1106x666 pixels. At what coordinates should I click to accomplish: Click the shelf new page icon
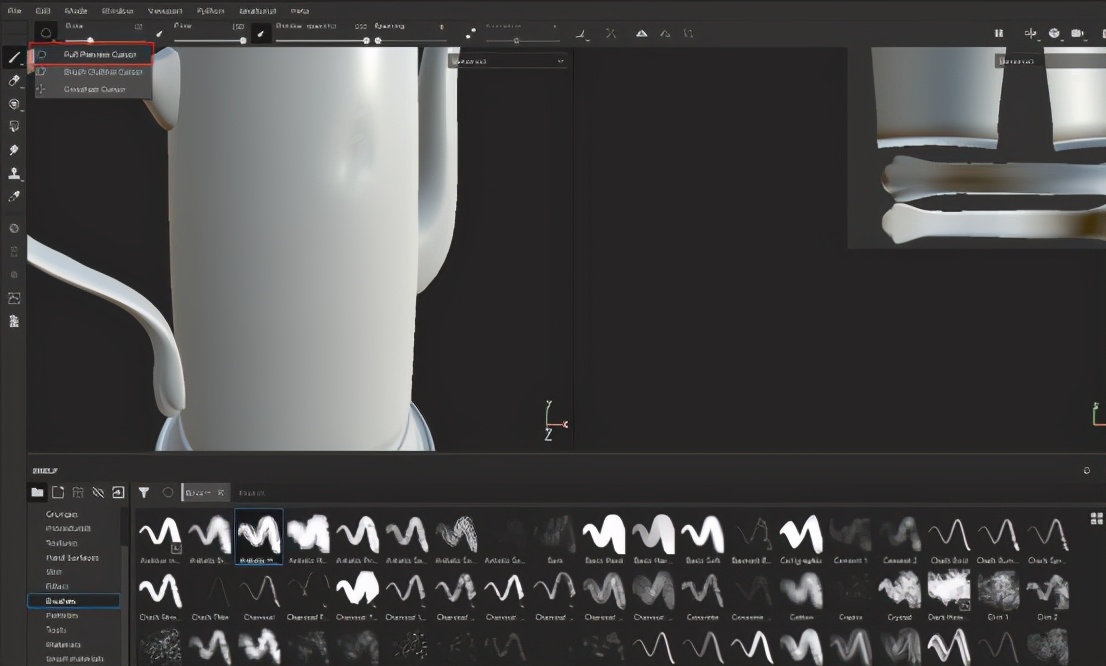click(58, 492)
